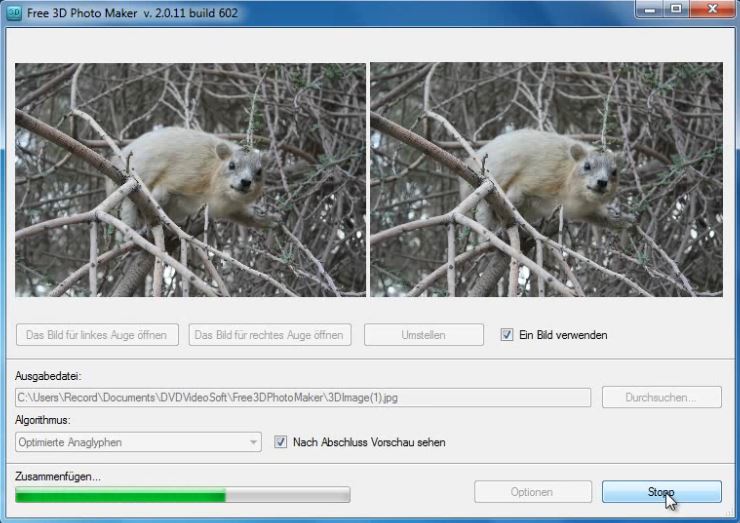This screenshot has width=740, height=523.
Task: Click 'Das Bild für rechtes Auge öffnen' button
Action: (270, 335)
